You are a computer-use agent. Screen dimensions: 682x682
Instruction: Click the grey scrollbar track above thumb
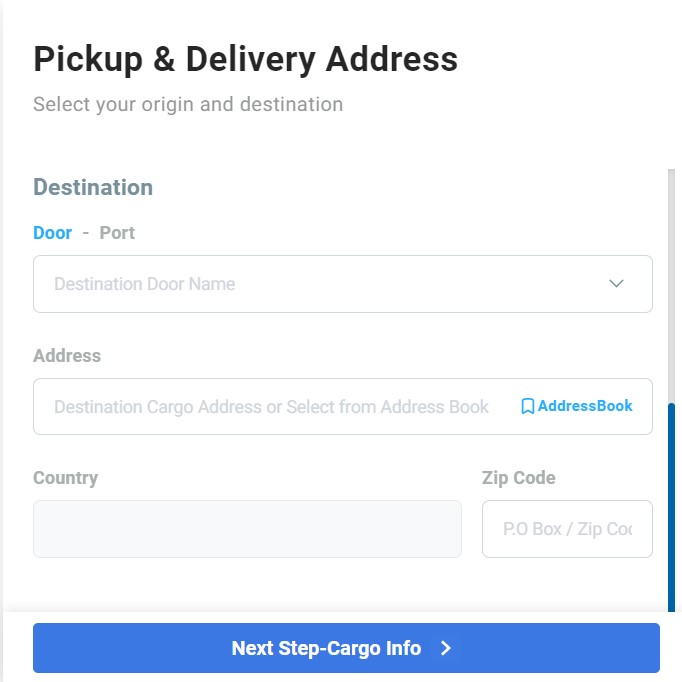(672, 286)
